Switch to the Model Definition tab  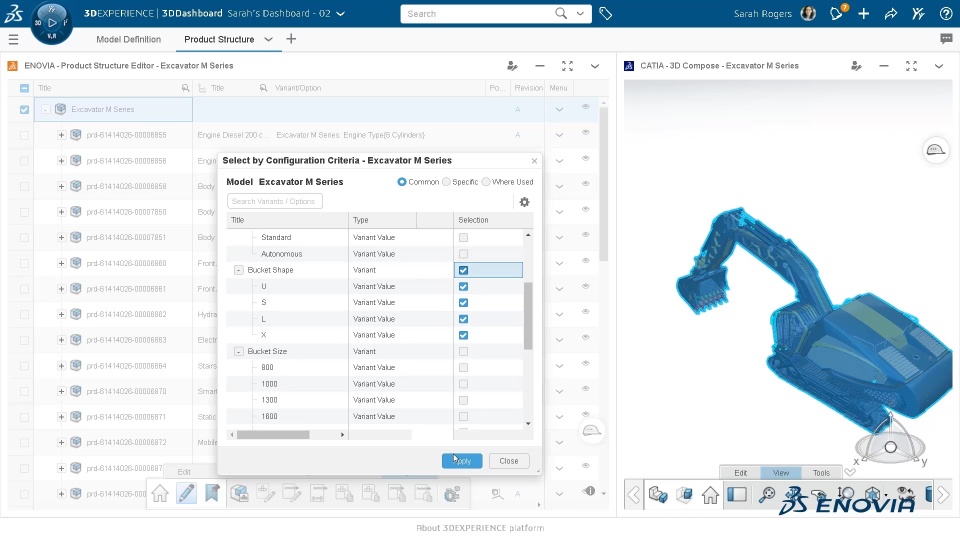point(129,39)
